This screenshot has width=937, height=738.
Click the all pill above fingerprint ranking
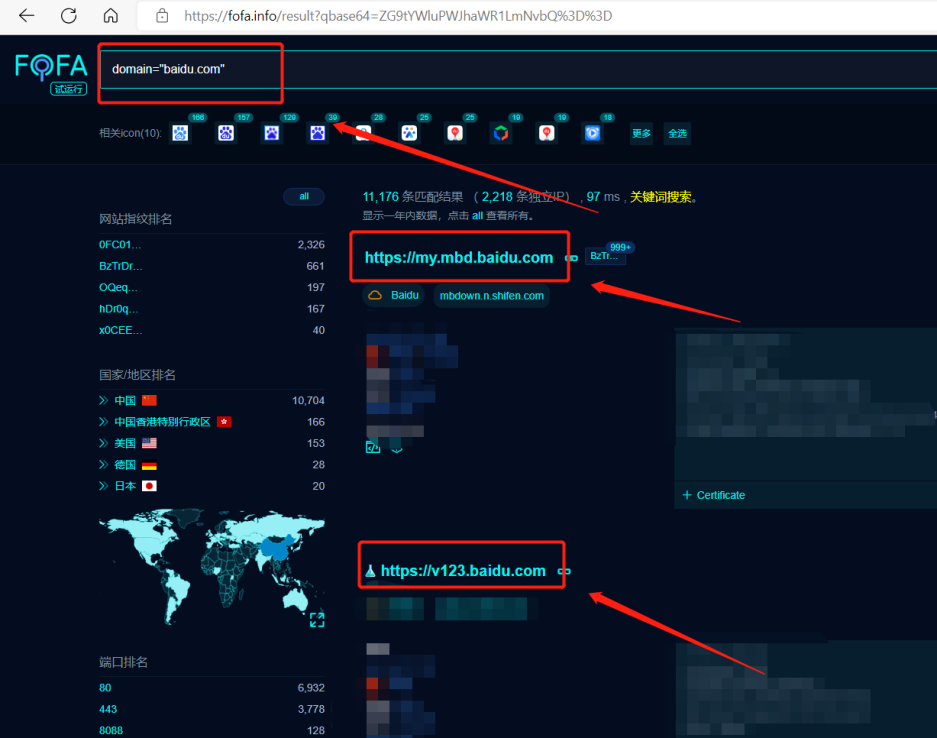click(304, 197)
